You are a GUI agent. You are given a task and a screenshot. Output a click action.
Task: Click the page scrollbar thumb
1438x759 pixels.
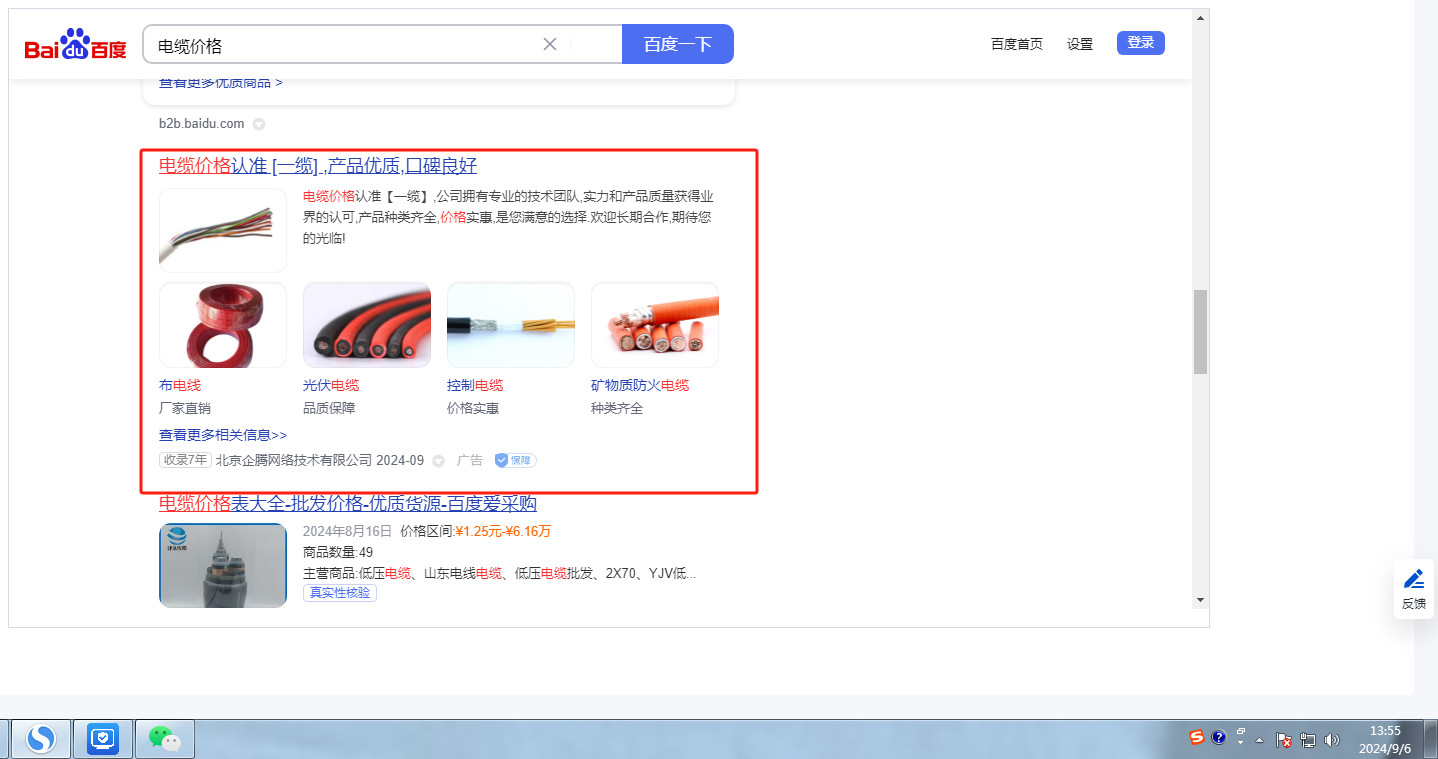(x=1200, y=332)
